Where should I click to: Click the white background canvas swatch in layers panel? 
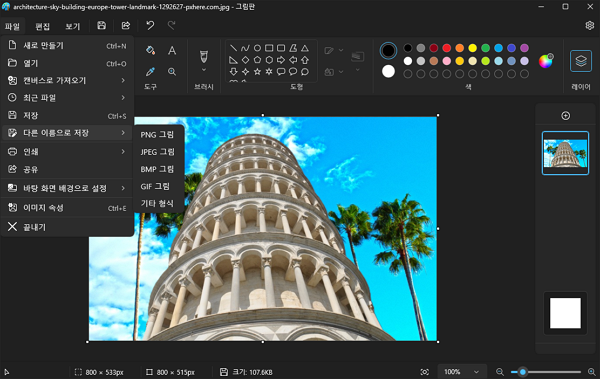pyautogui.click(x=565, y=313)
